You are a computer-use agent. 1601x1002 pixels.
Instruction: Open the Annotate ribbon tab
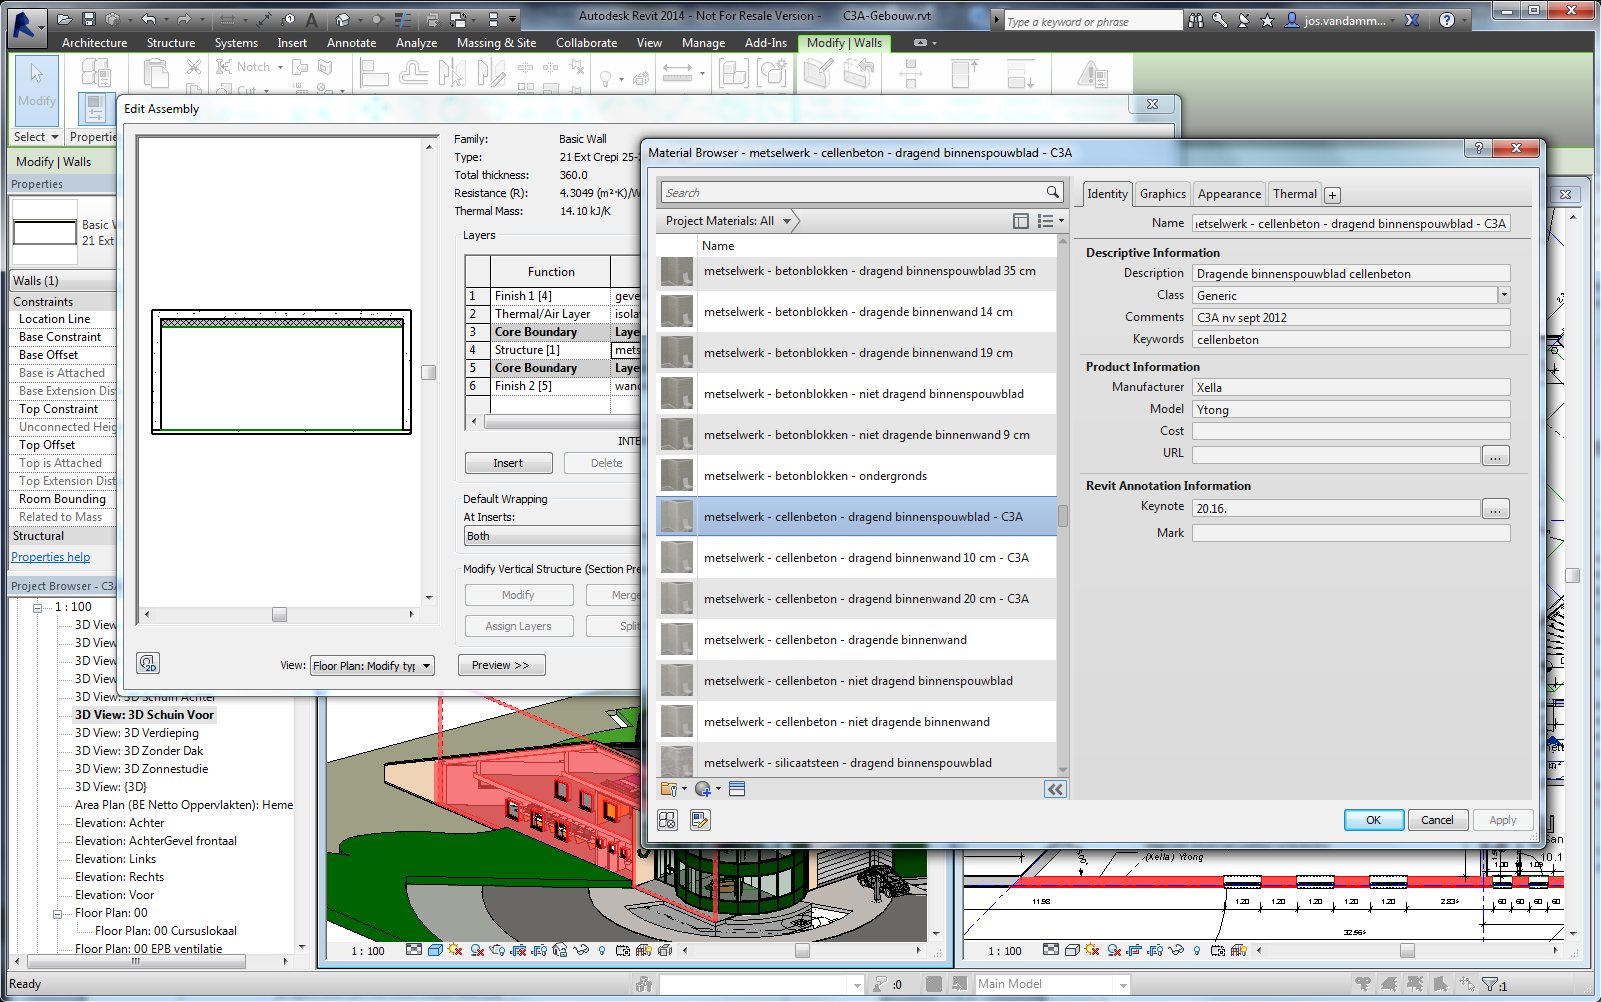click(x=351, y=43)
